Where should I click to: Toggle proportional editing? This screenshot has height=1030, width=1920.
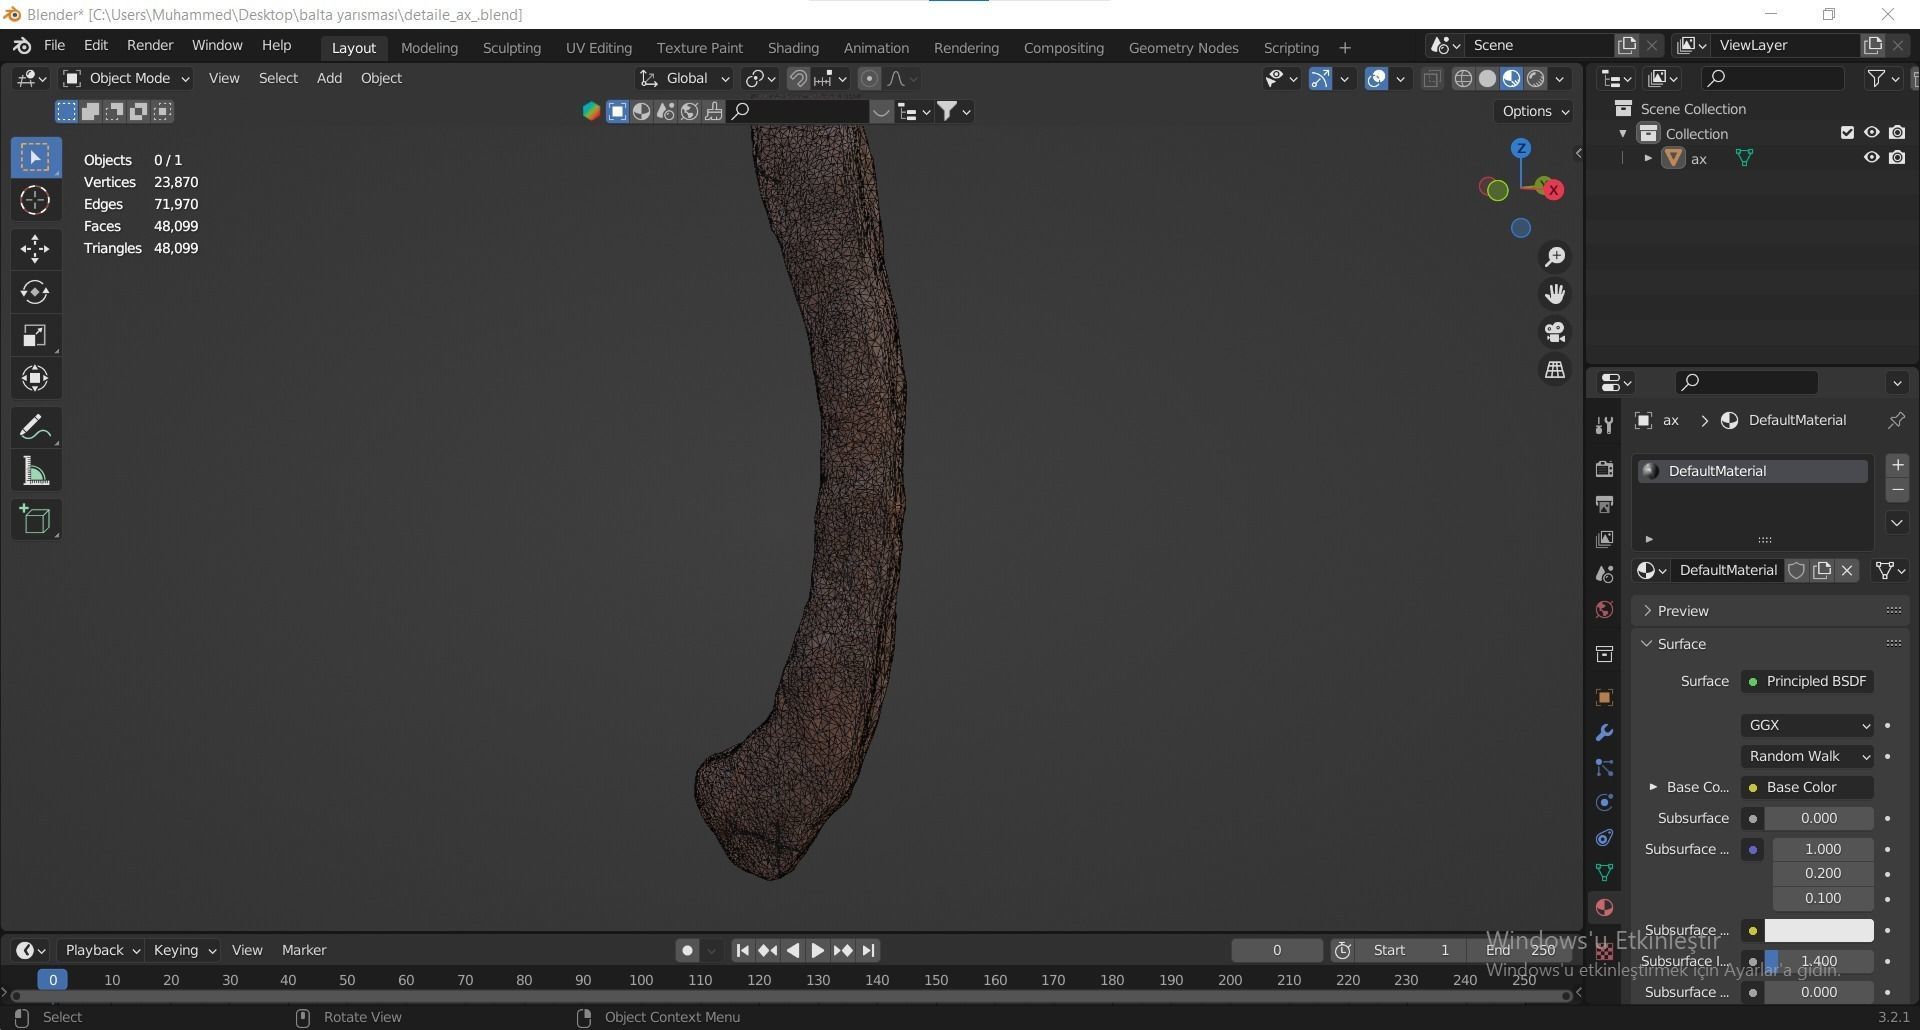click(x=869, y=79)
